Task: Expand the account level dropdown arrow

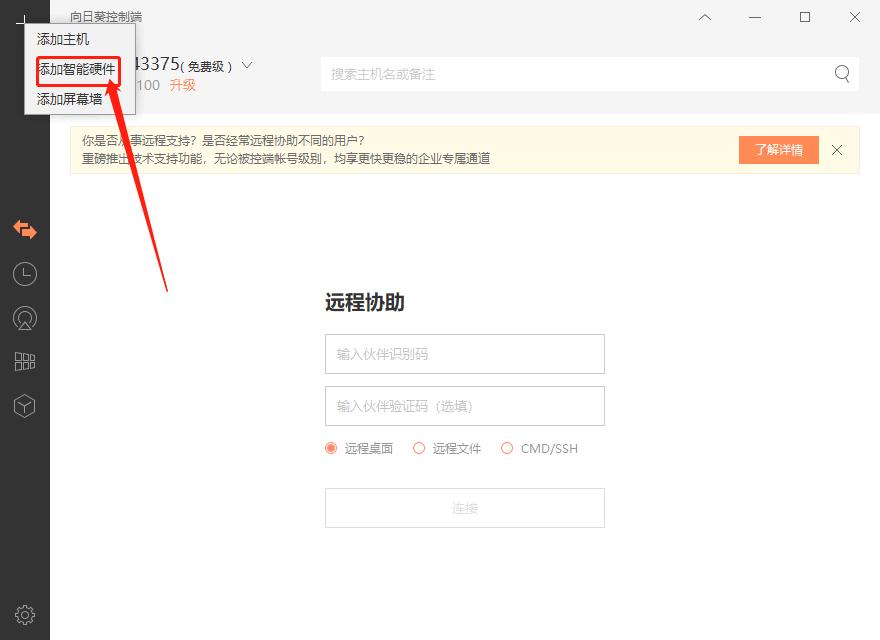Action: (246, 64)
